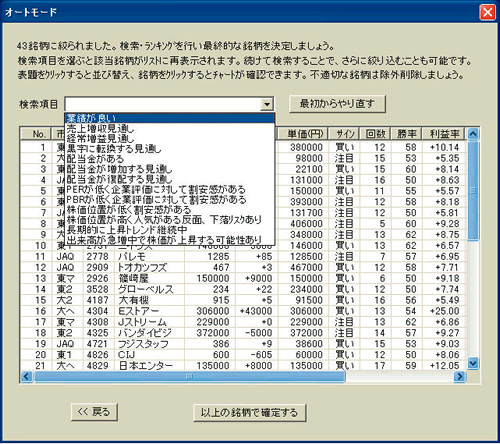Image resolution: width=500 pixels, height=444 pixels.
Task: Select stock row 篠崎屋
Action: point(243,278)
